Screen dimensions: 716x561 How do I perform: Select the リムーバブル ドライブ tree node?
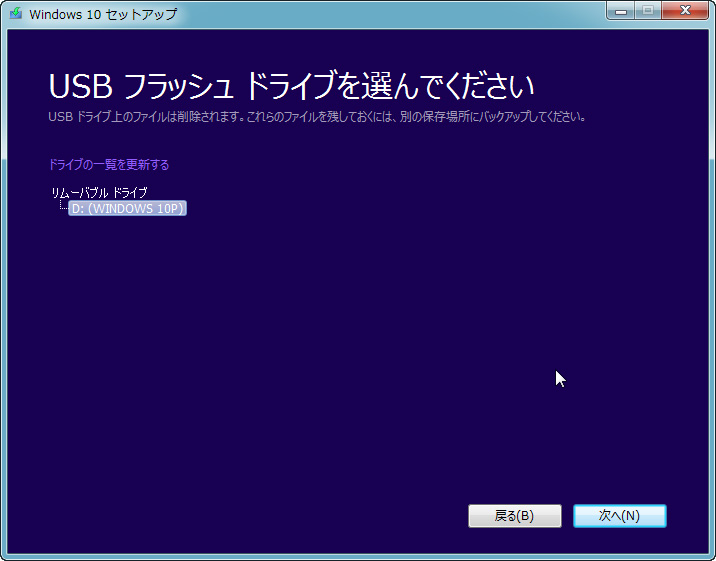[99, 193]
